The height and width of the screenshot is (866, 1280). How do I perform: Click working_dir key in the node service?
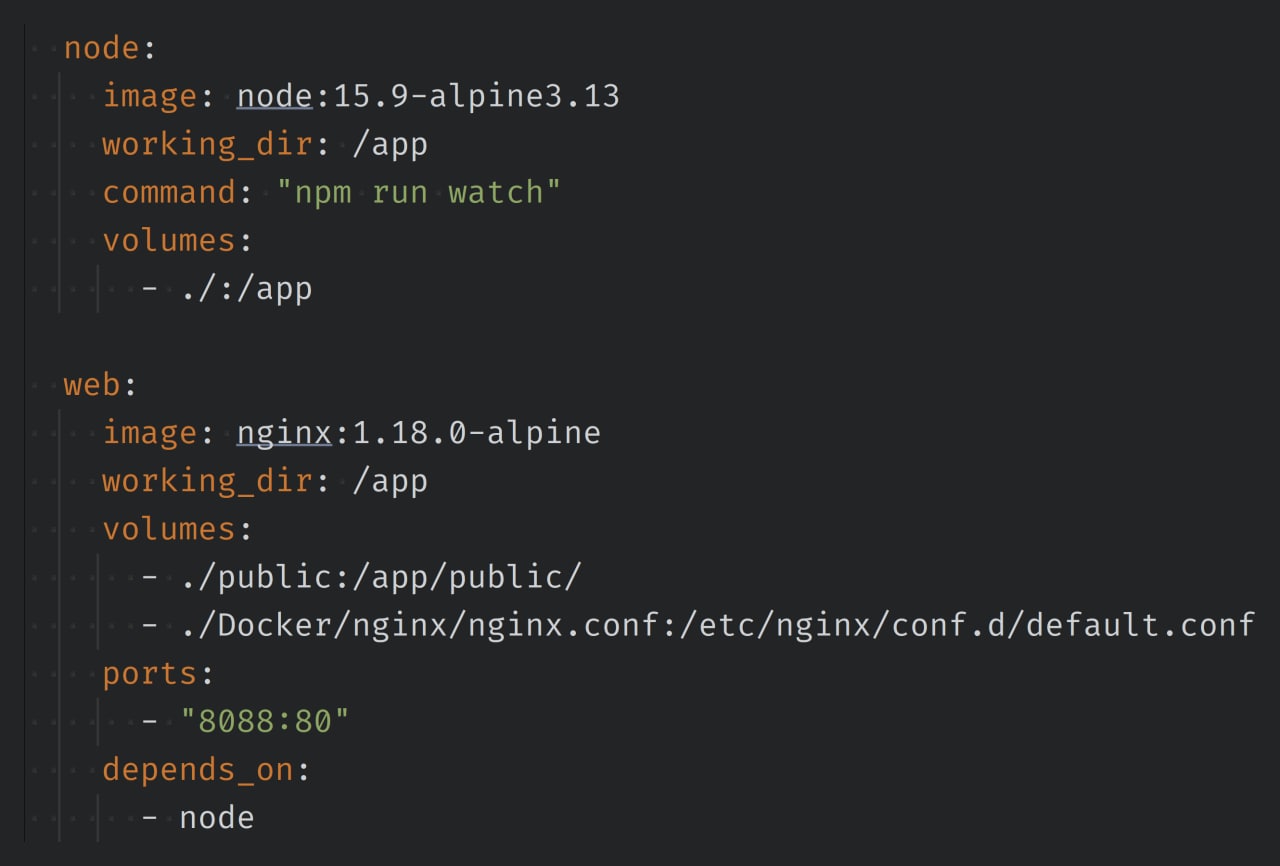click(x=208, y=144)
